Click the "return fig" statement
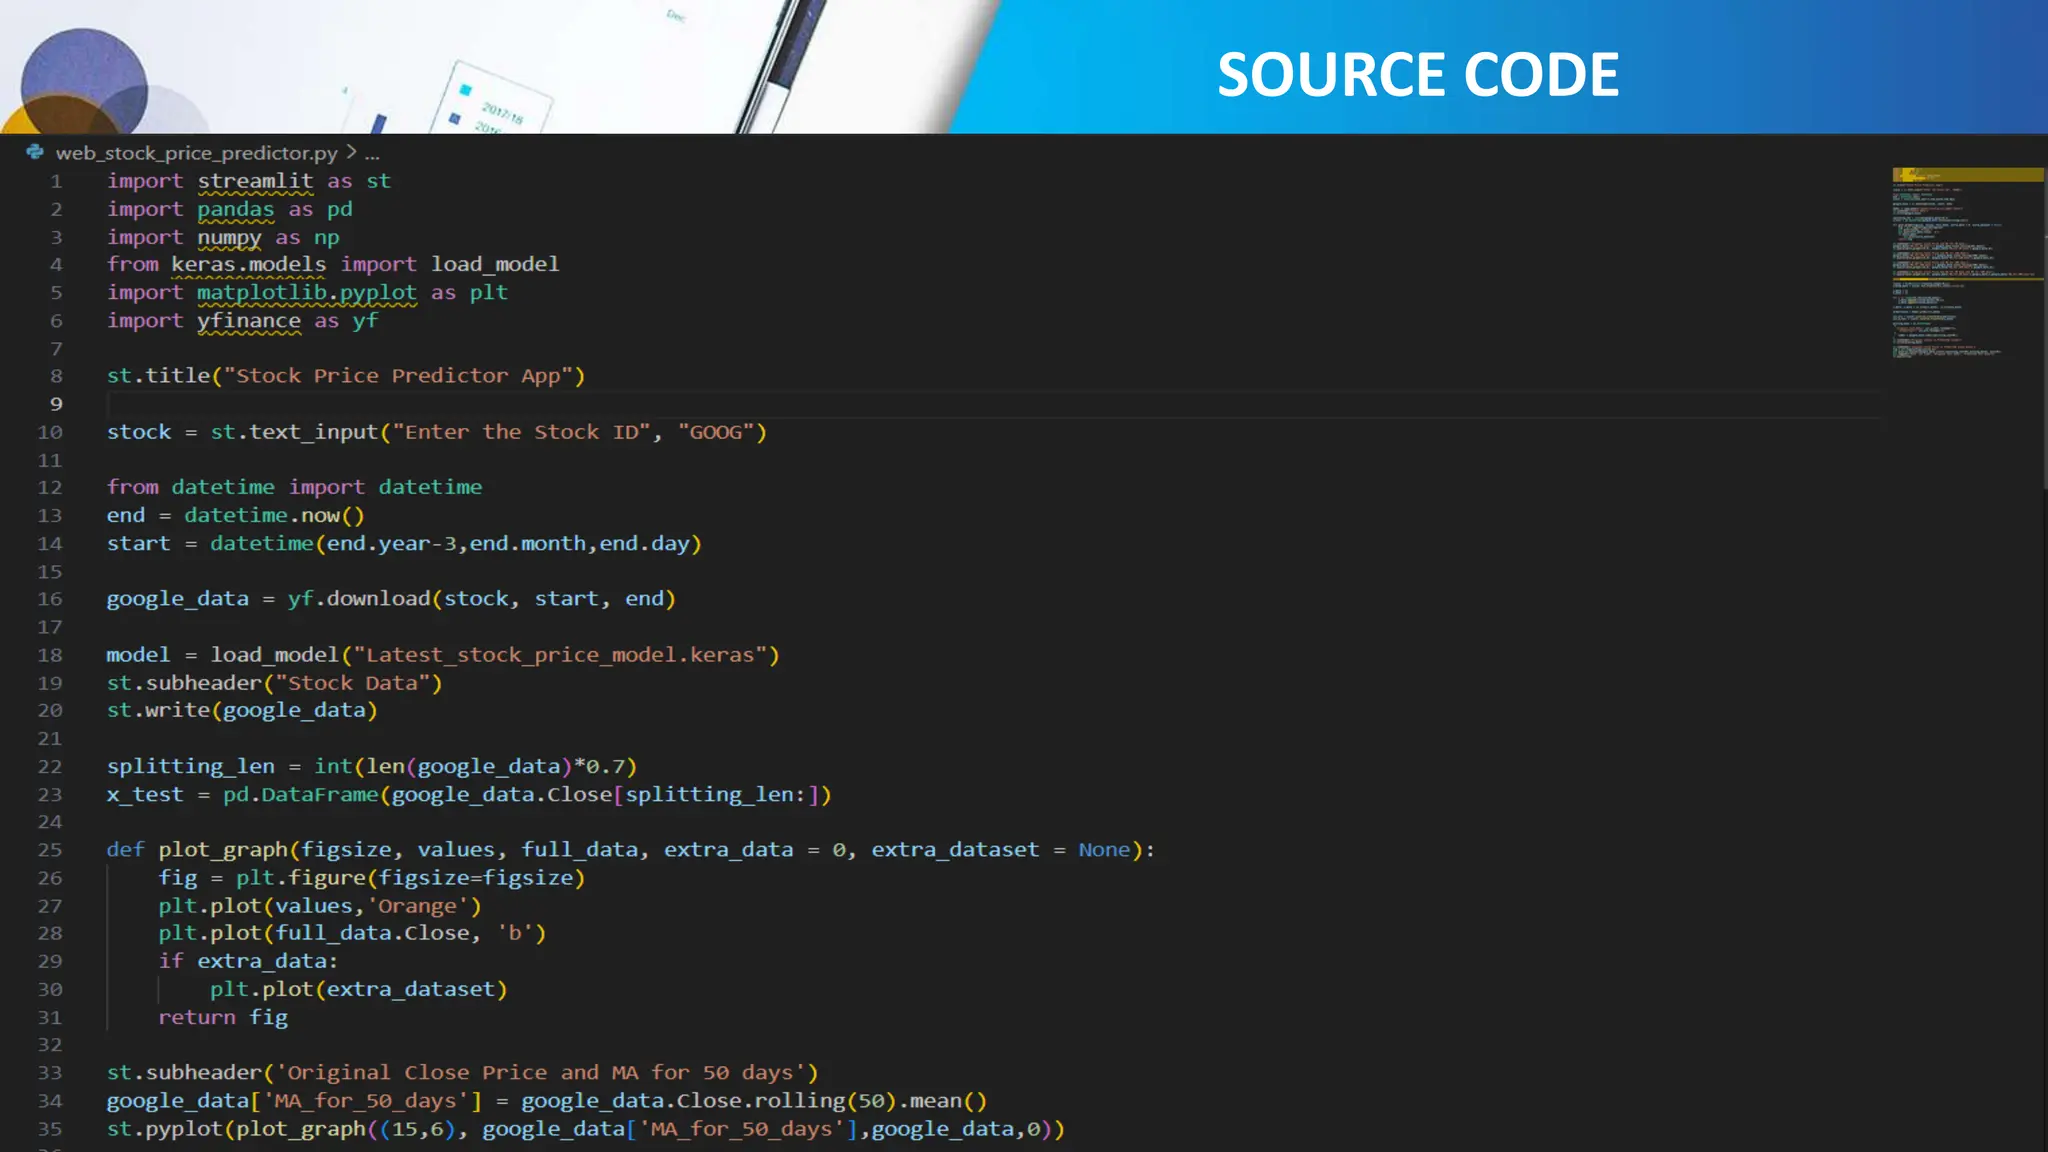2048x1152 pixels. (222, 1017)
